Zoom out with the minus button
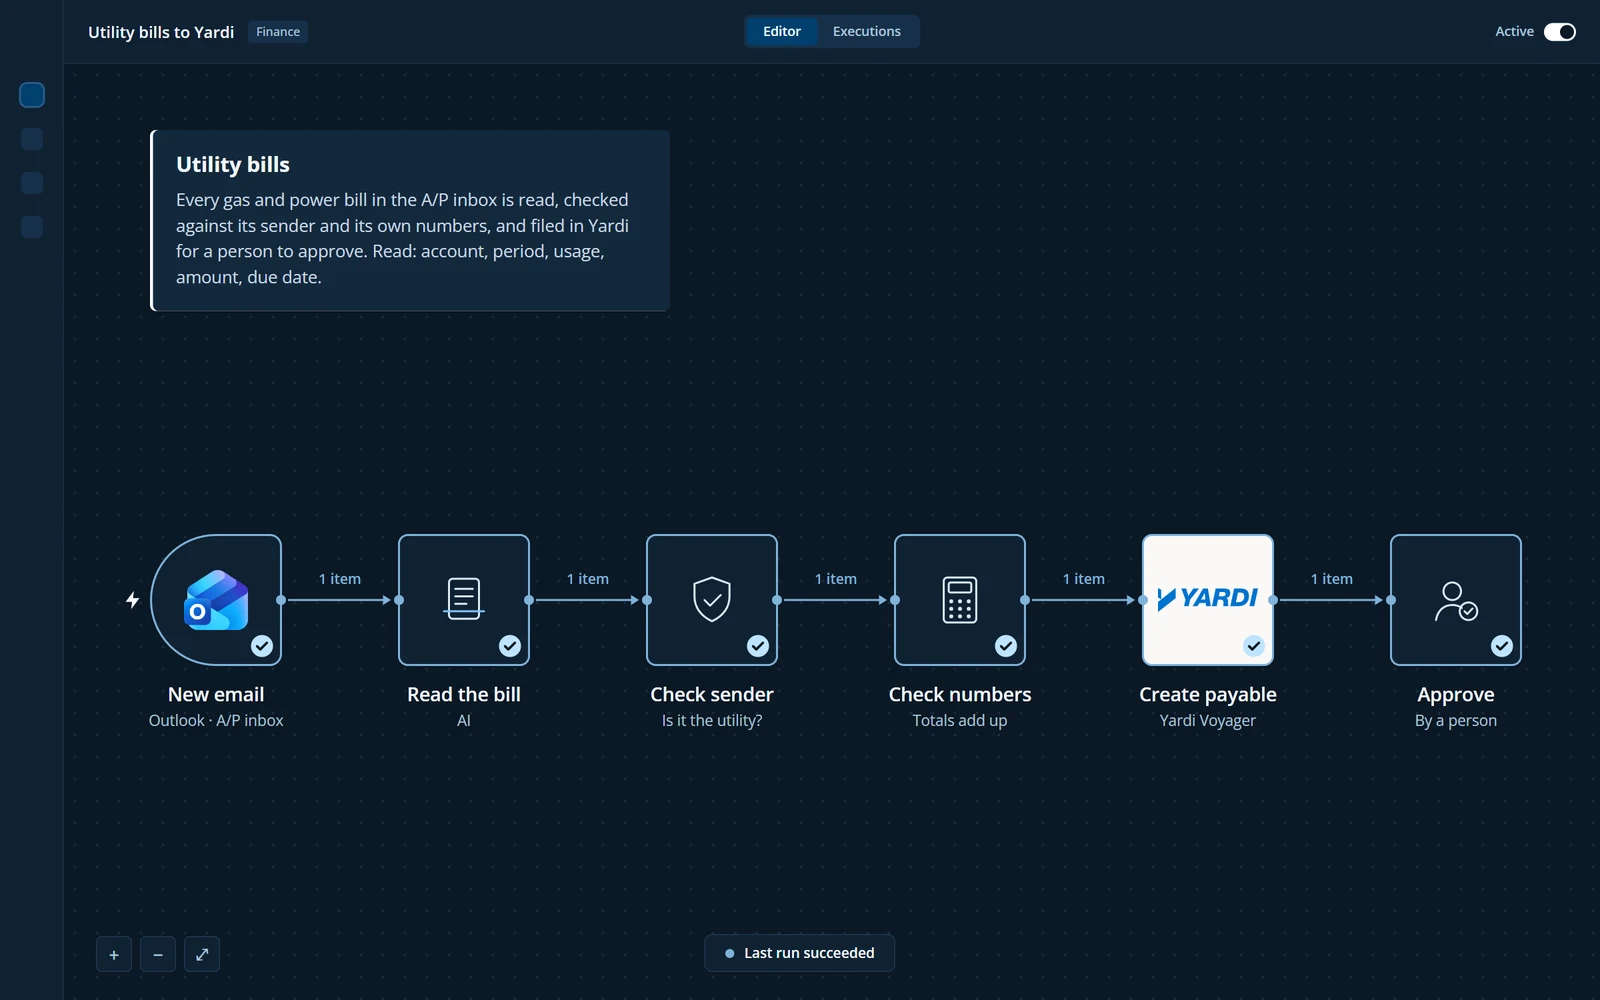The height and width of the screenshot is (1000, 1600). [x=158, y=954]
